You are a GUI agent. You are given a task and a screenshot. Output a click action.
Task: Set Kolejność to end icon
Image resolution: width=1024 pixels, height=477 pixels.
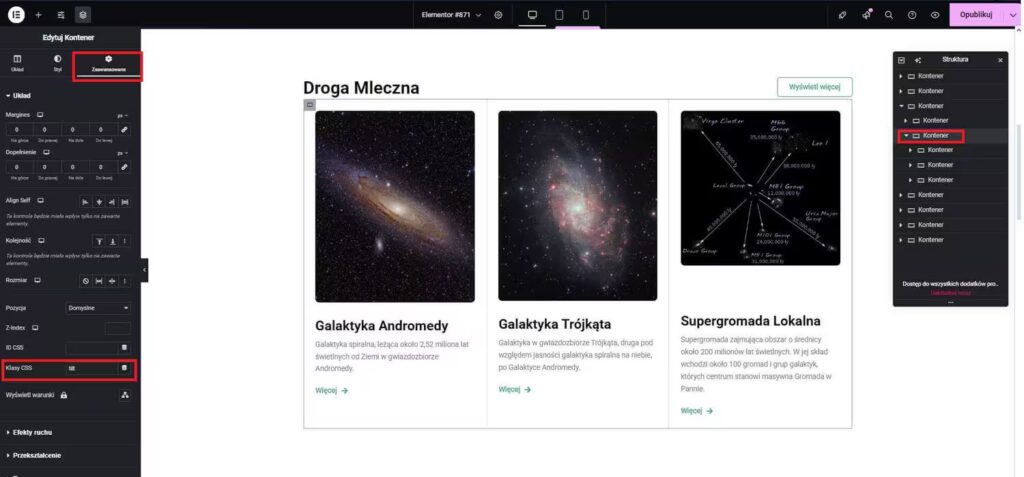[x=112, y=241]
